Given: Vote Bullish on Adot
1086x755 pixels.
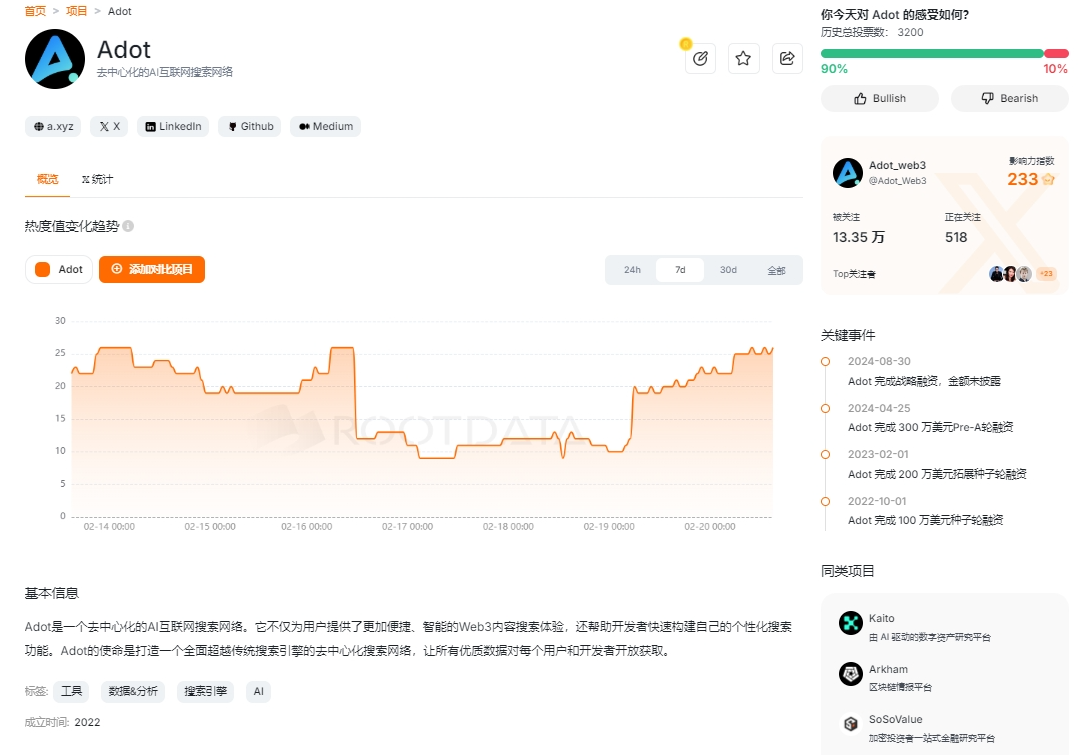Looking at the screenshot, I should coord(880,98).
